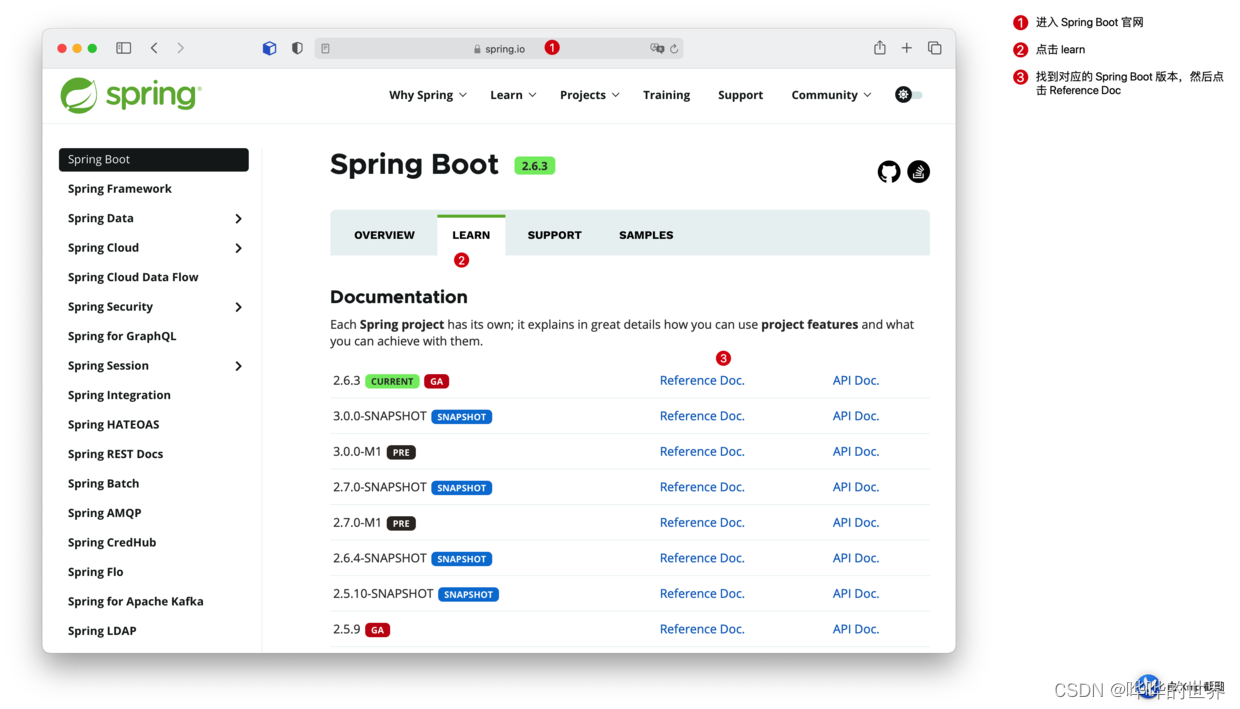Image resolution: width=1240 pixels, height=709 pixels.
Task: Expand the Spring Security sidebar chevron
Action: pos(238,307)
